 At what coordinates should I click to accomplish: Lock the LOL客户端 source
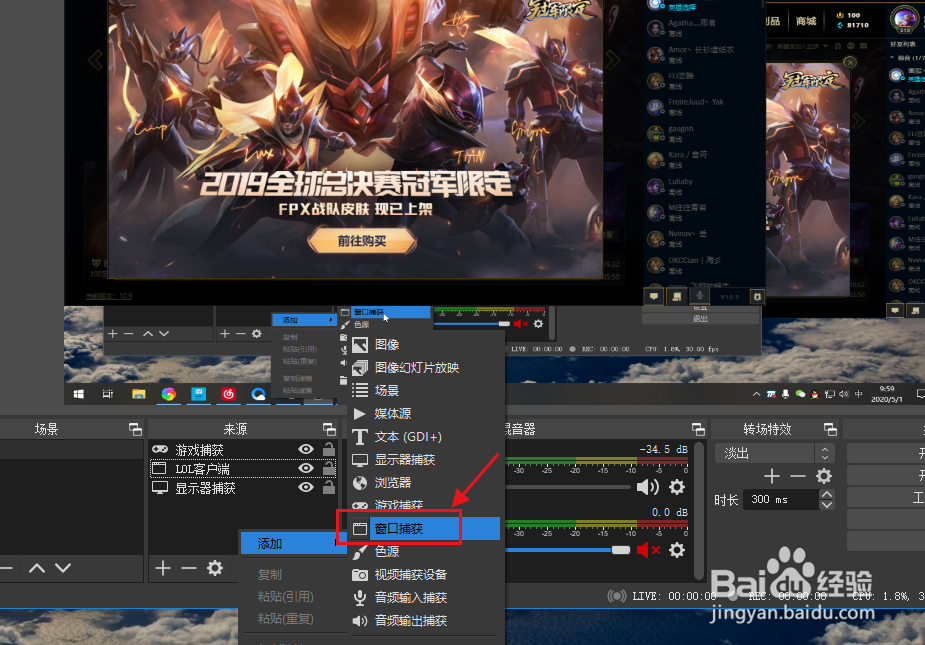coord(329,468)
